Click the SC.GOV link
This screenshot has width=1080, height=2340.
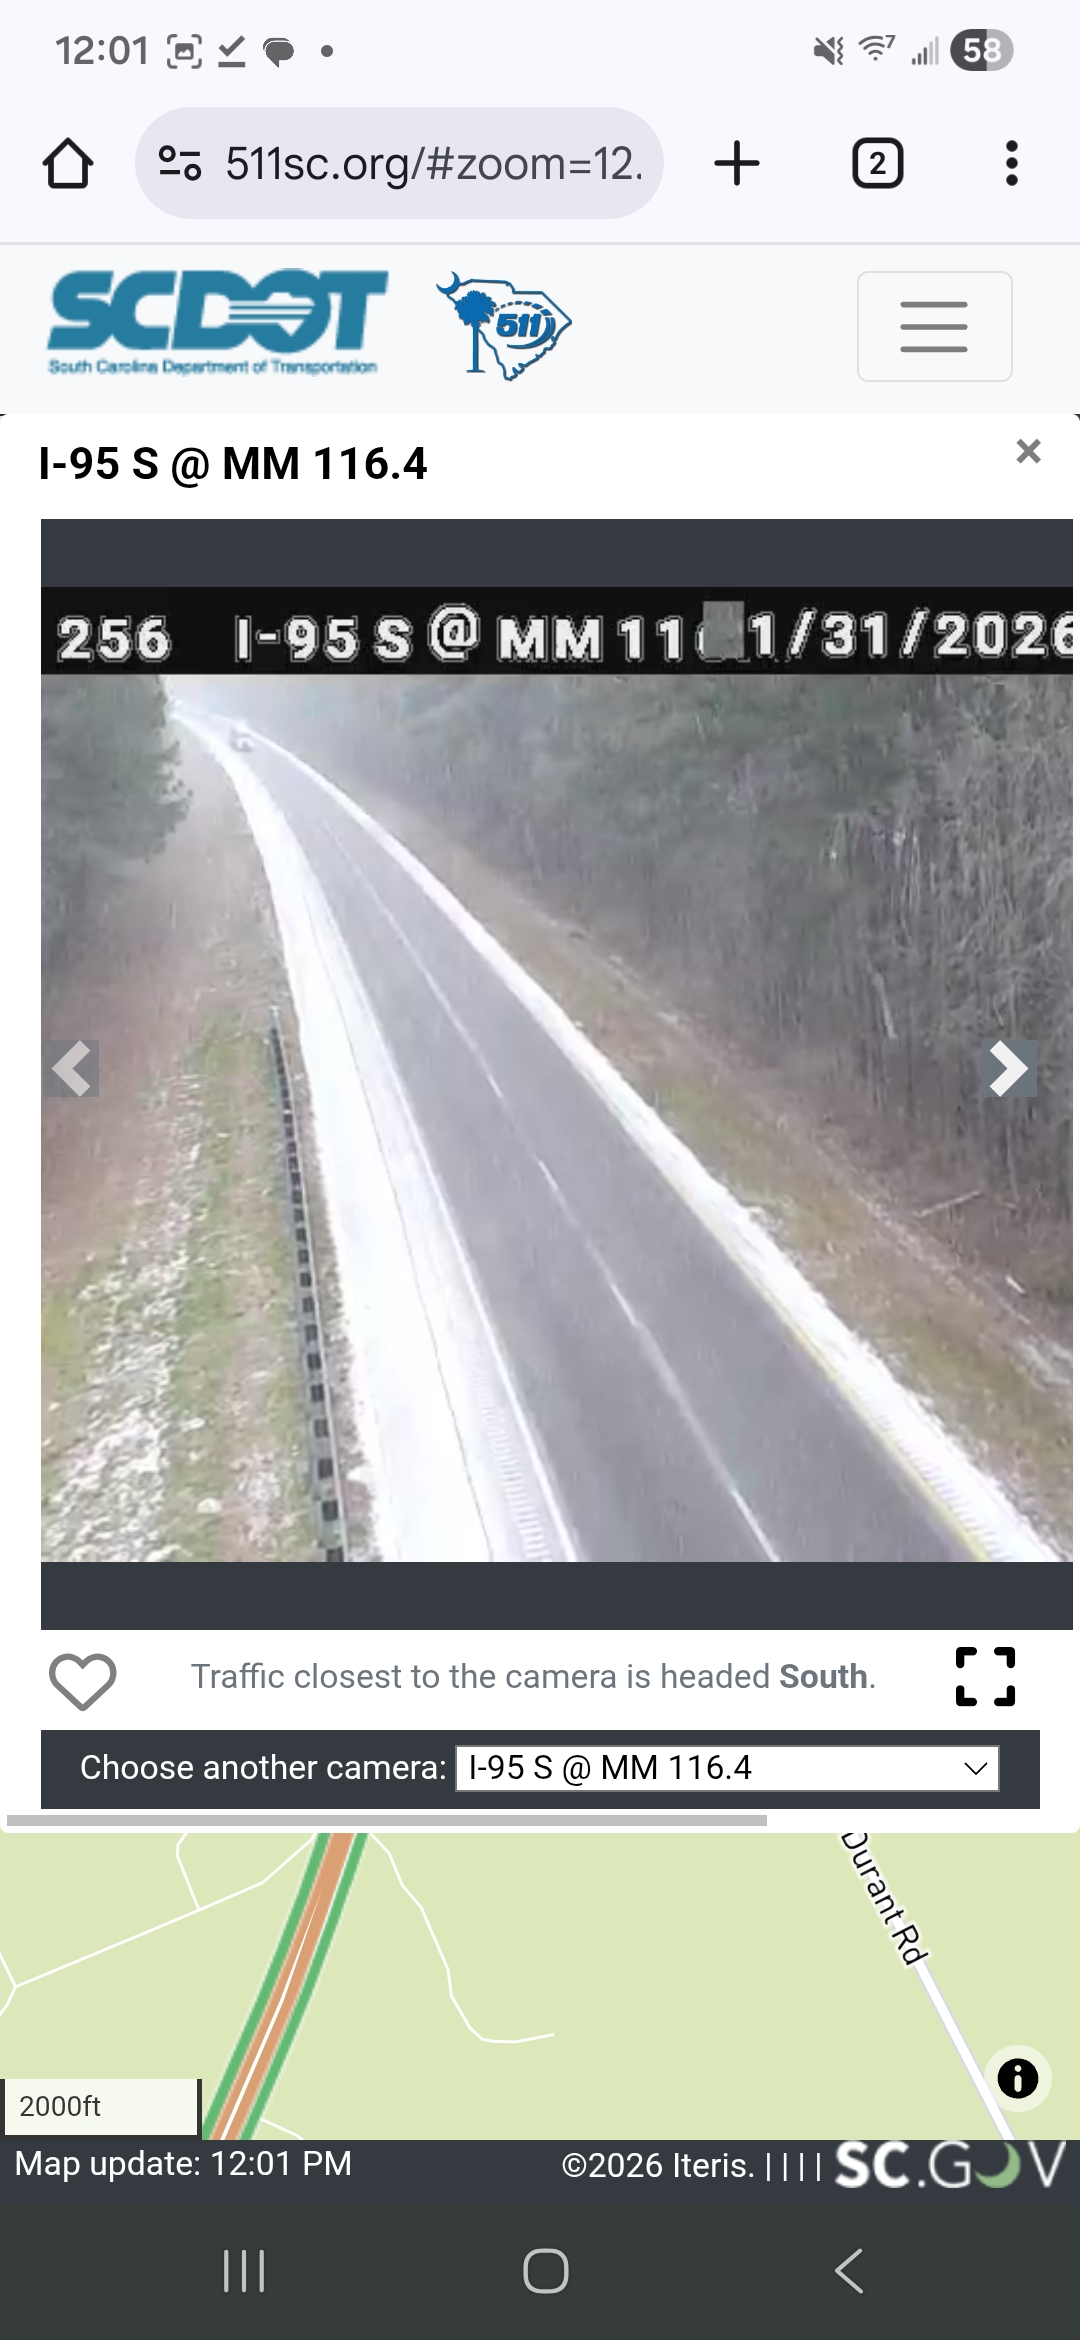click(950, 2165)
